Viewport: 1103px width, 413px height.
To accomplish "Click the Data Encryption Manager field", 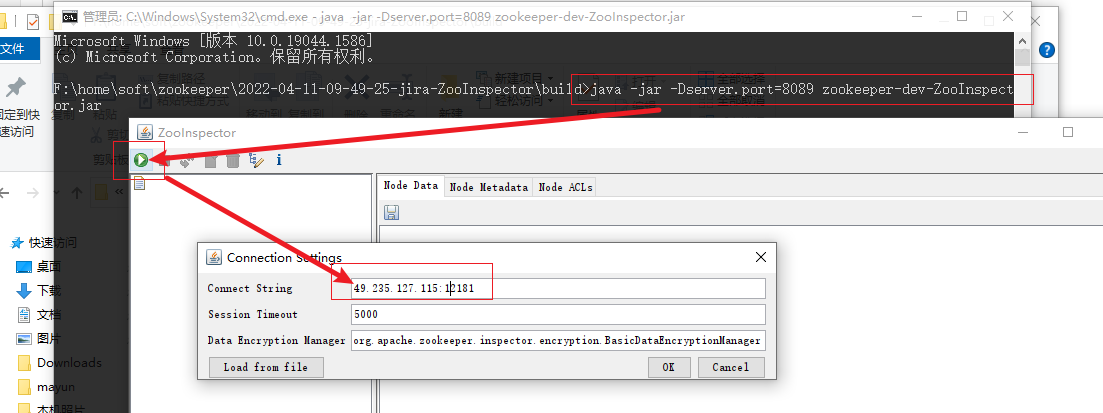I will pos(558,341).
